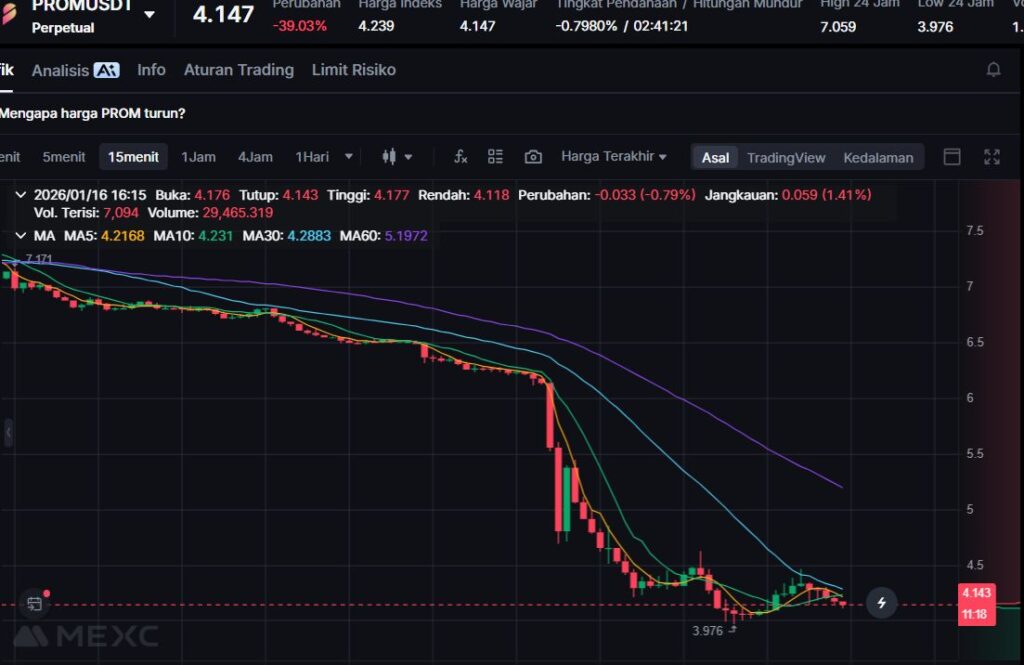
Task: Take a chart snapshot with camera icon
Action: 533,157
